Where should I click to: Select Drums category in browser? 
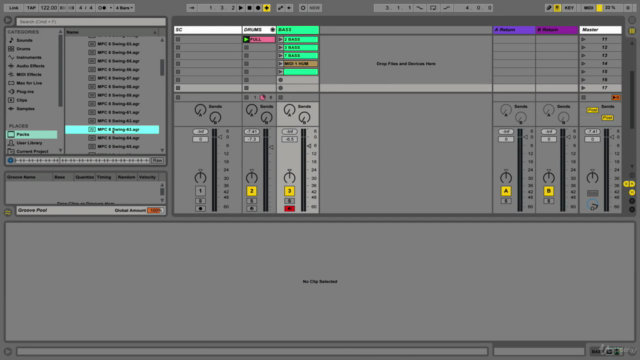pyautogui.click(x=23, y=49)
